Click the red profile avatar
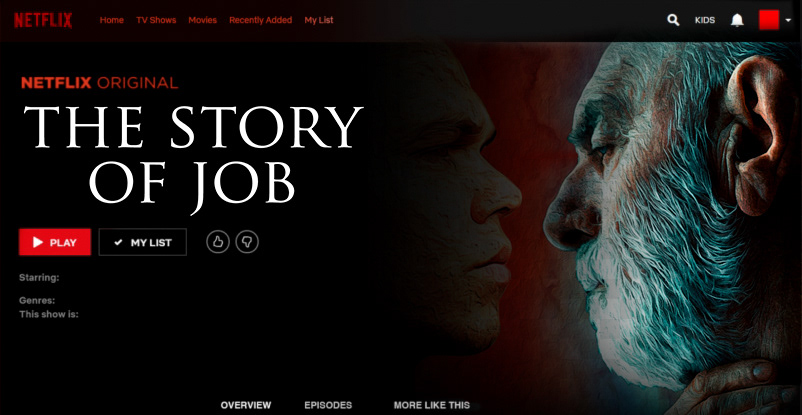 click(769, 20)
